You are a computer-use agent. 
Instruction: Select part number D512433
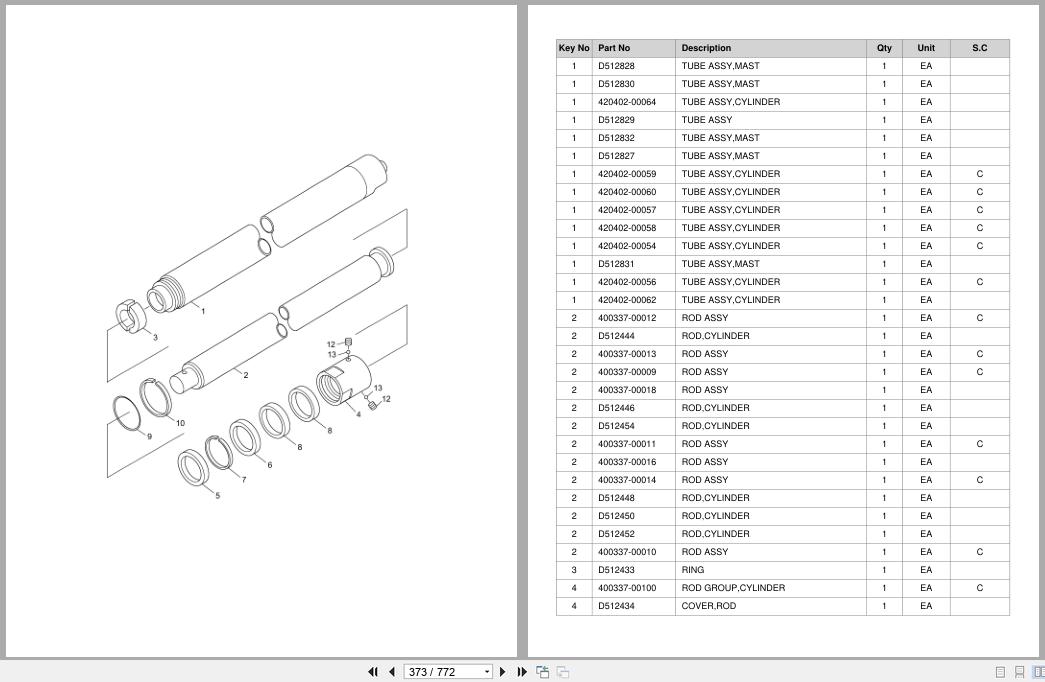(616, 570)
